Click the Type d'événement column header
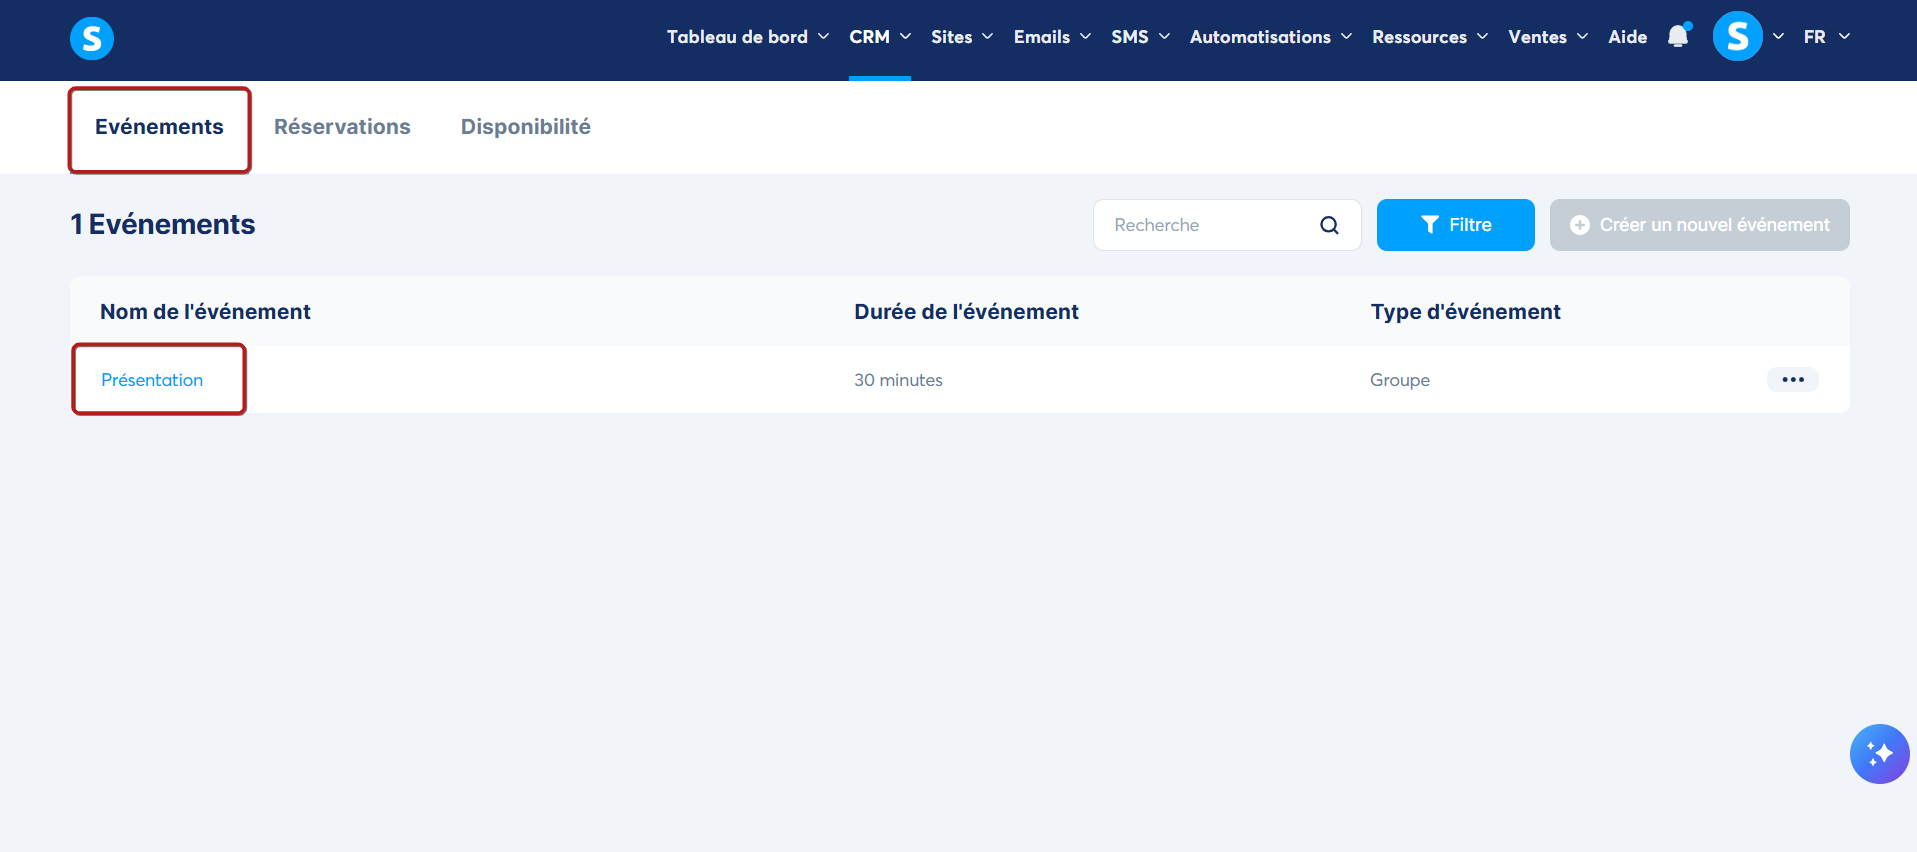 tap(1465, 312)
